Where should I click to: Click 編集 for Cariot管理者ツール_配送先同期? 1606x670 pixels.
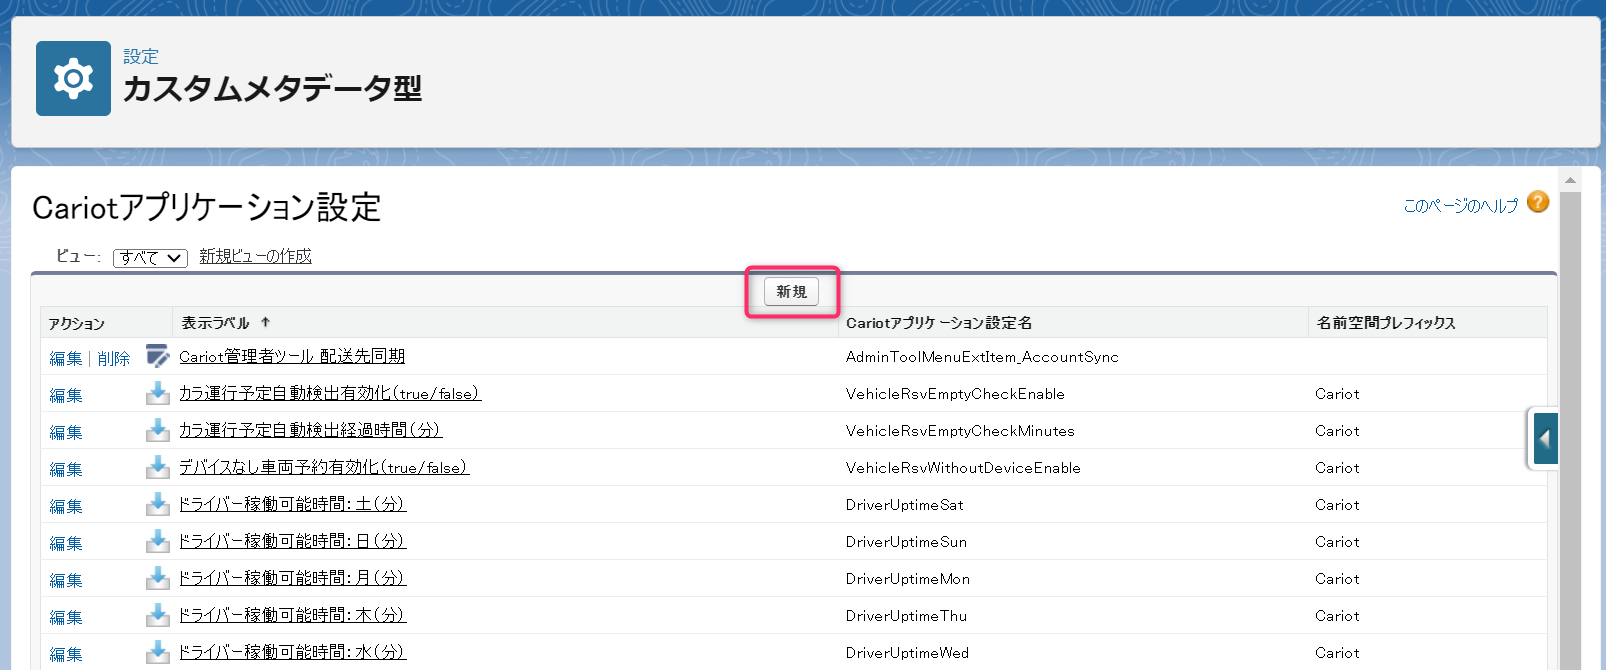tap(66, 358)
